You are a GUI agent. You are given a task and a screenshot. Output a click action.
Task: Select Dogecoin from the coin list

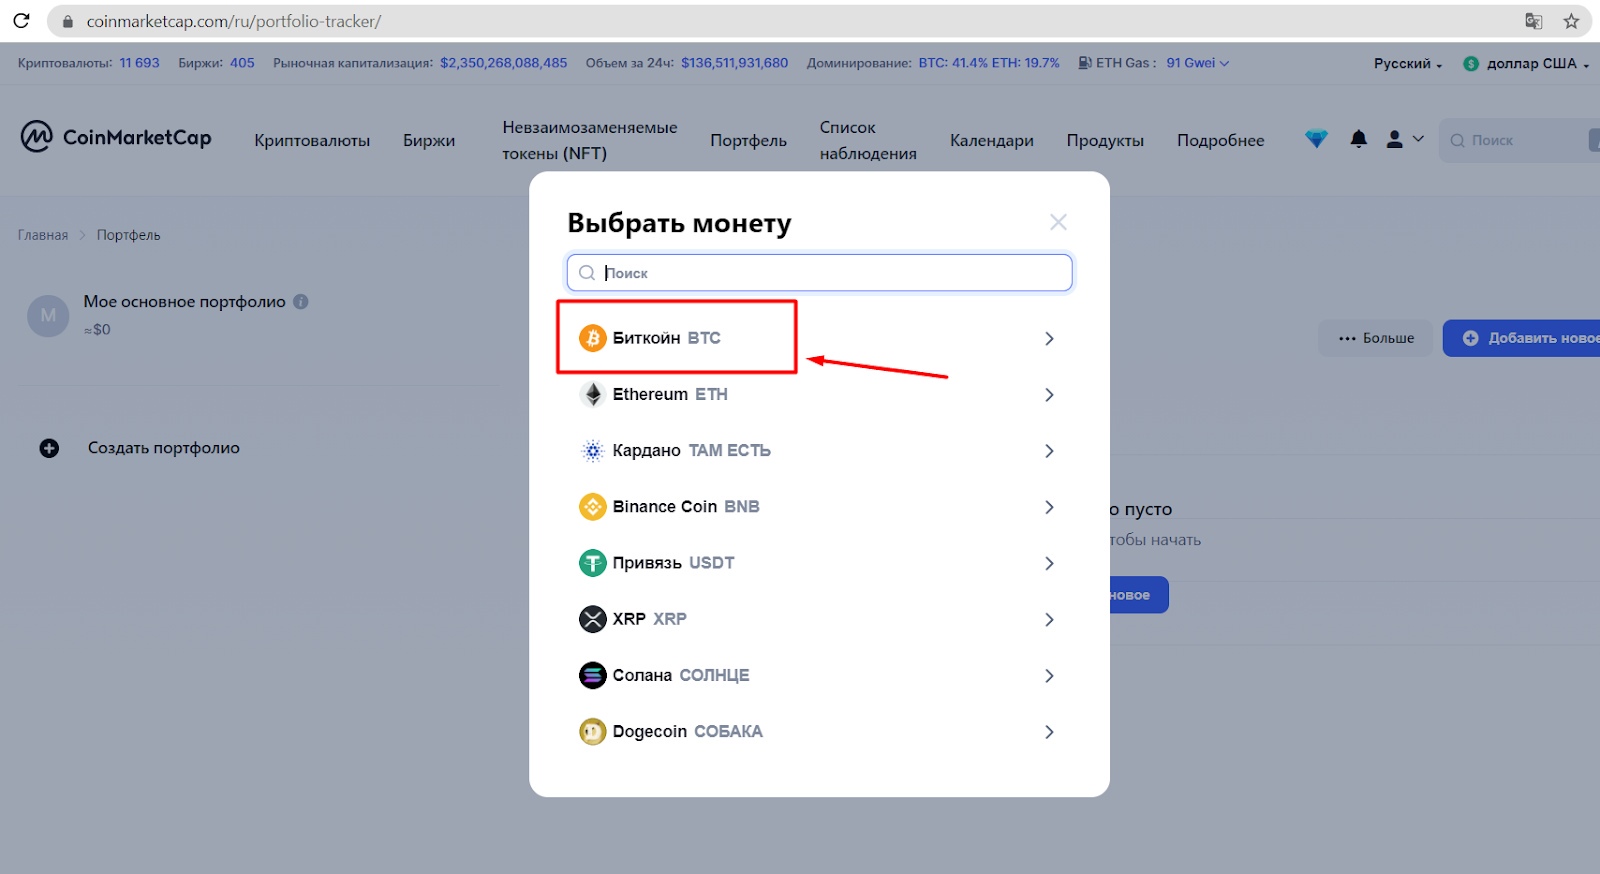coord(819,732)
